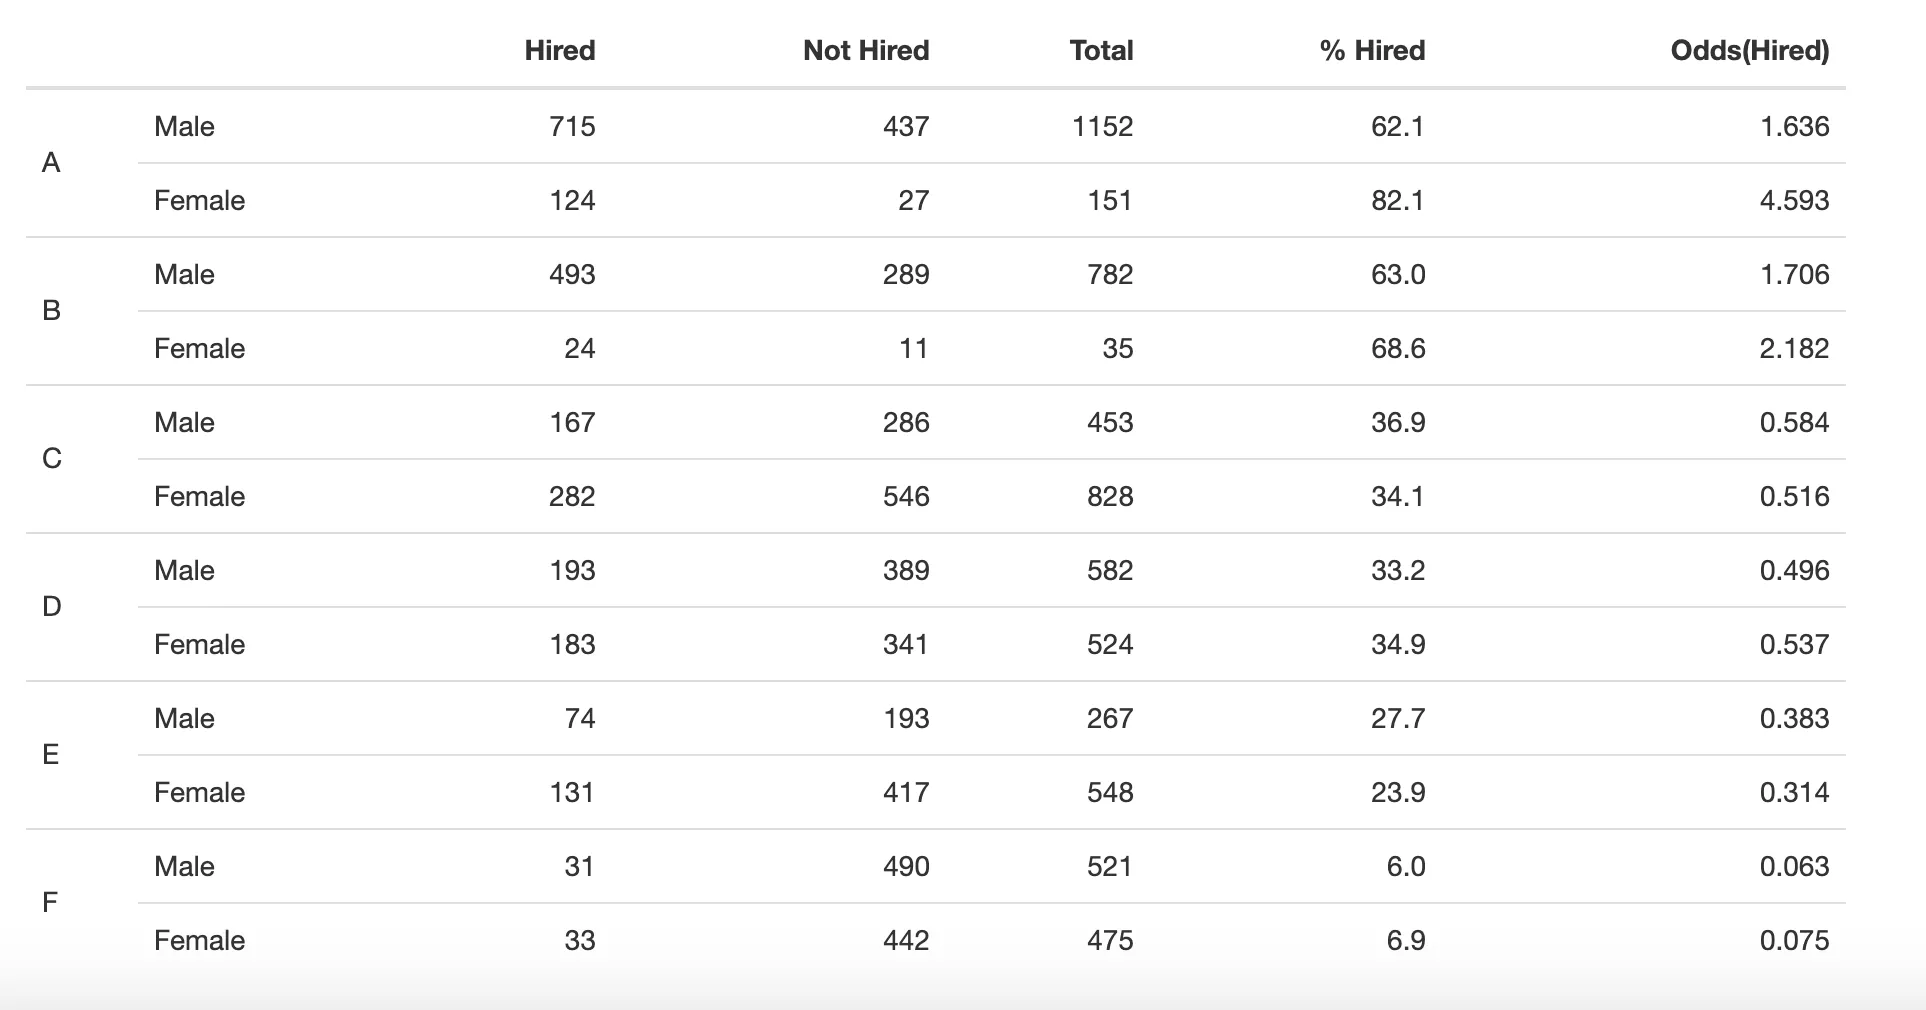This screenshot has width=1926, height=1010.
Task: Click the Female label in department D
Action: click(x=199, y=645)
